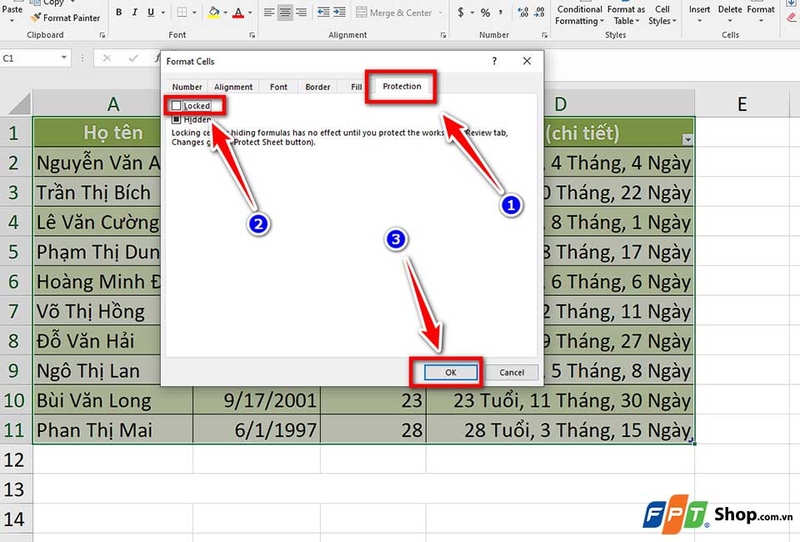The width and height of the screenshot is (800, 542).
Task: Apply the red Font Color
Action: (x=238, y=12)
